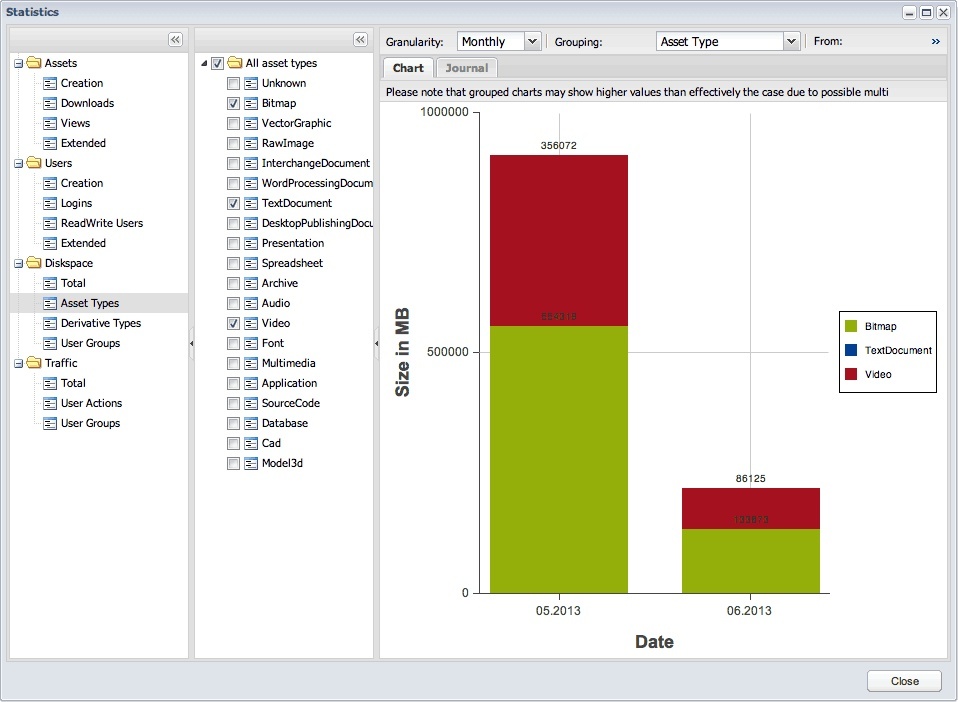Collapse the All asset types node
The width and height of the screenshot is (958, 702).
(204, 63)
